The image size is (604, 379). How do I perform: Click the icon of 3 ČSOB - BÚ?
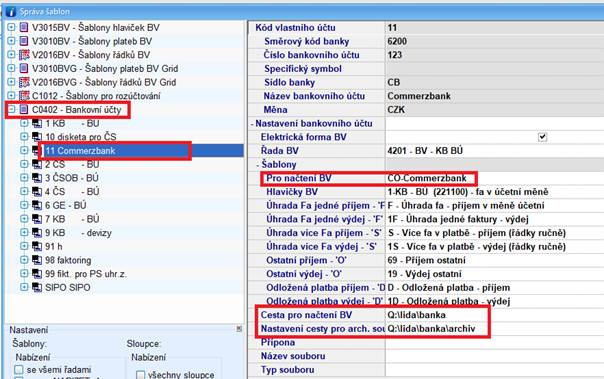click(x=37, y=178)
